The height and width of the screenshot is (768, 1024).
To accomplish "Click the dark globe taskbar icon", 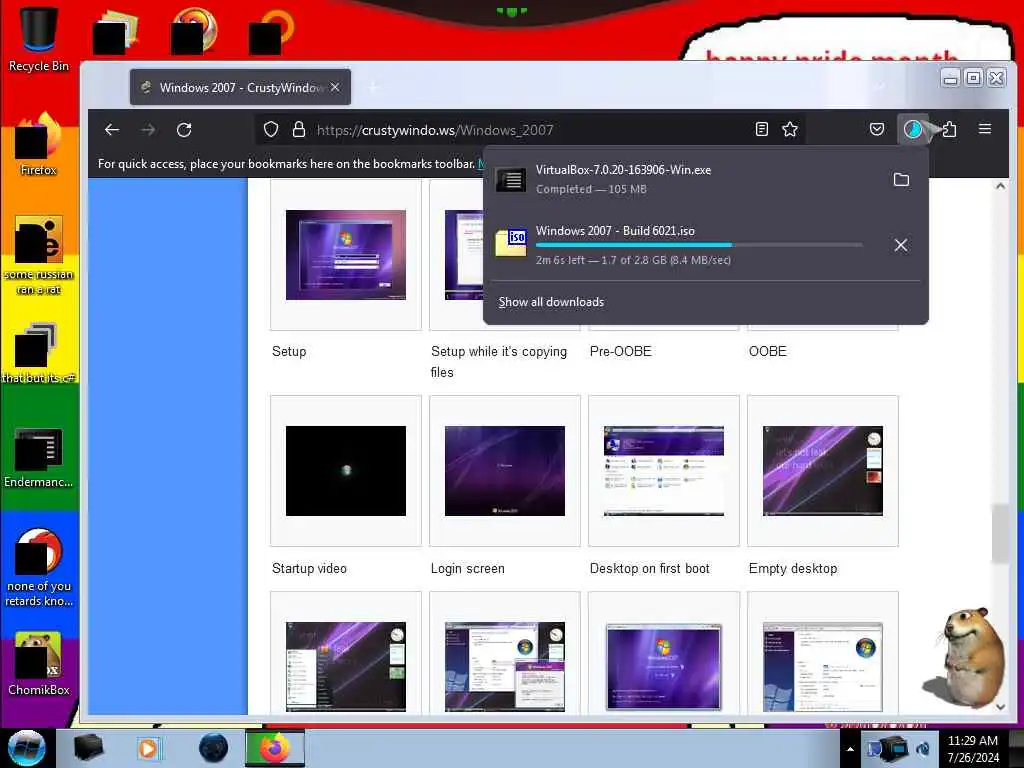I will (213, 748).
